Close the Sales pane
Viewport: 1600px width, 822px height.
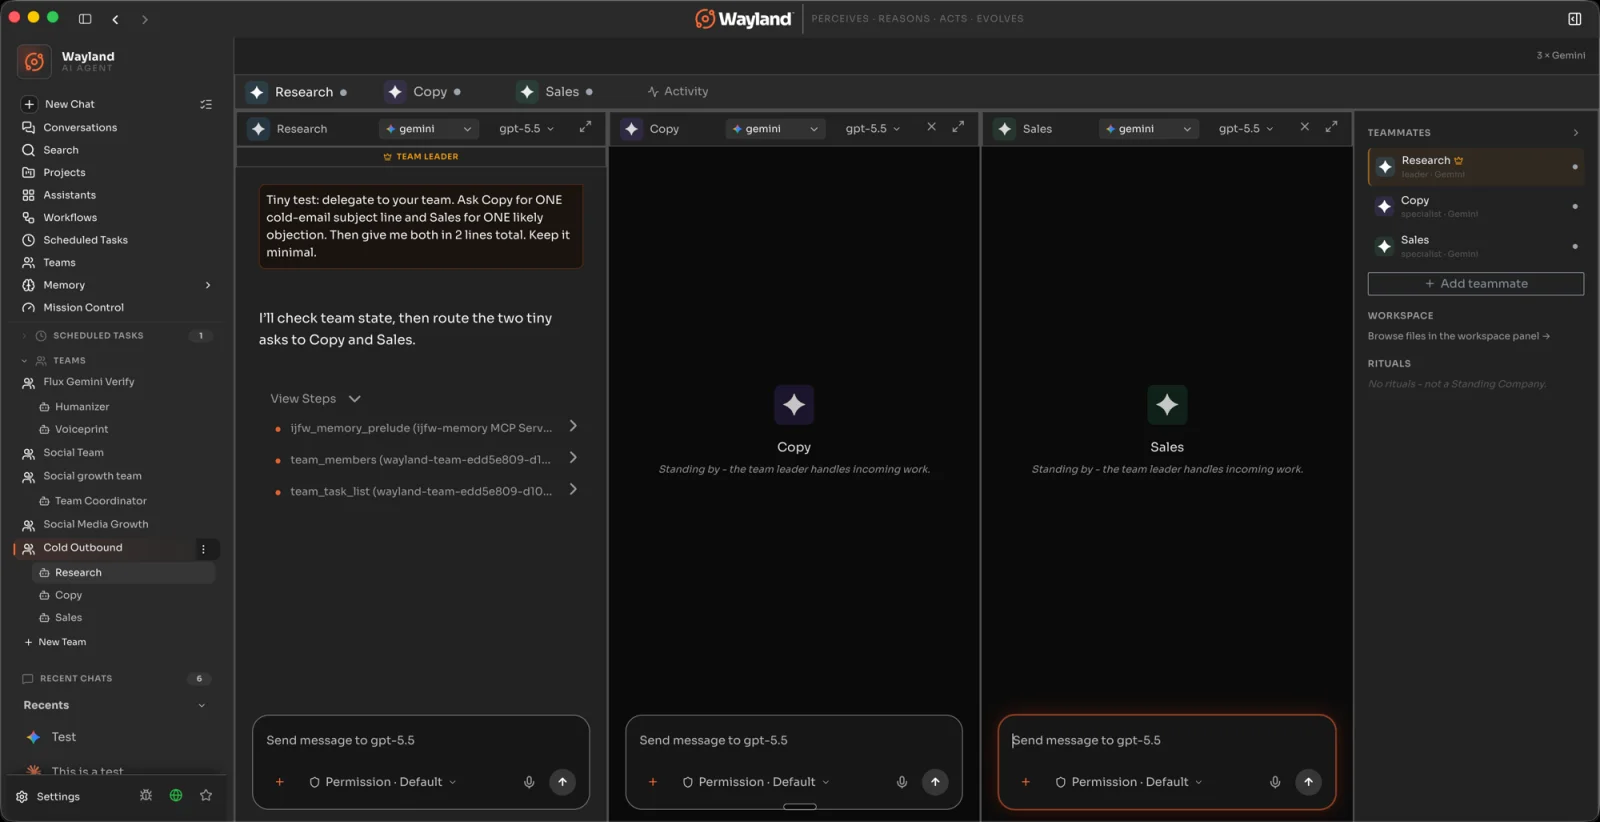[x=1304, y=127]
